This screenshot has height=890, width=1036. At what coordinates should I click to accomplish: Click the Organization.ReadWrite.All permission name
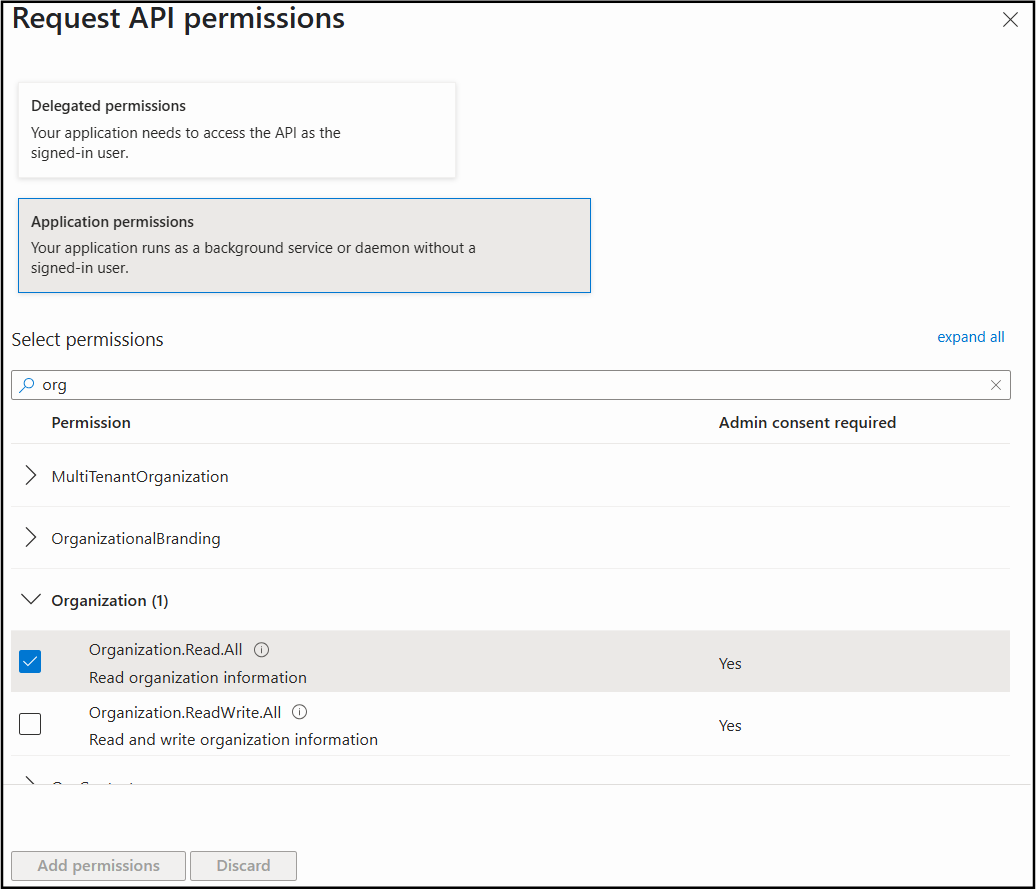coord(185,712)
